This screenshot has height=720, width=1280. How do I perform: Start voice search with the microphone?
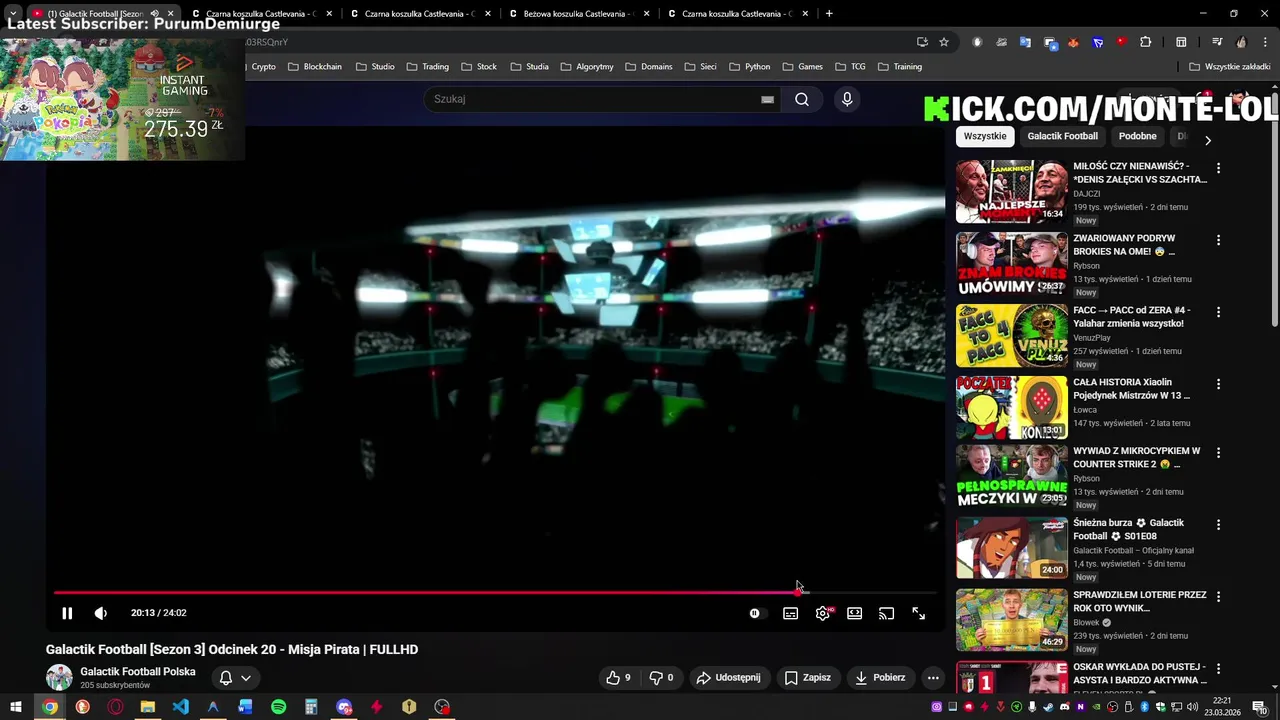(x=847, y=99)
